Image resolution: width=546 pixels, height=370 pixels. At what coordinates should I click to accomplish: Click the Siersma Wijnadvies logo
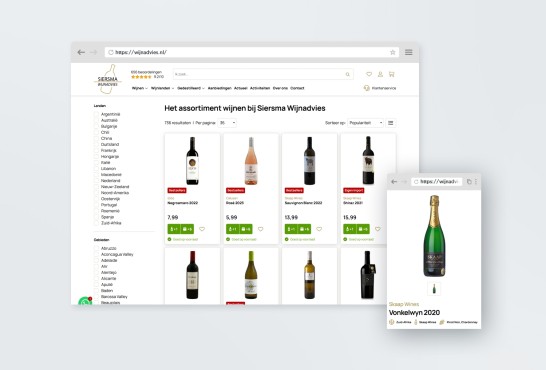pyautogui.click(x=108, y=79)
